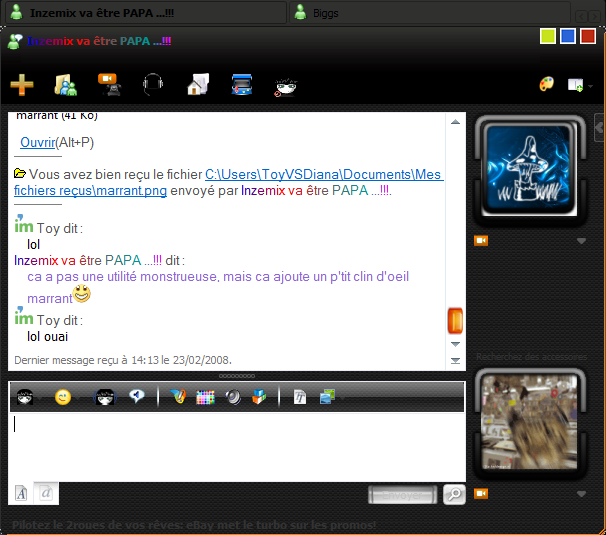Screen dimensions: 606x535
Task: Select the yellow smiley emoticon button
Action: pyautogui.click(x=63, y=397)
